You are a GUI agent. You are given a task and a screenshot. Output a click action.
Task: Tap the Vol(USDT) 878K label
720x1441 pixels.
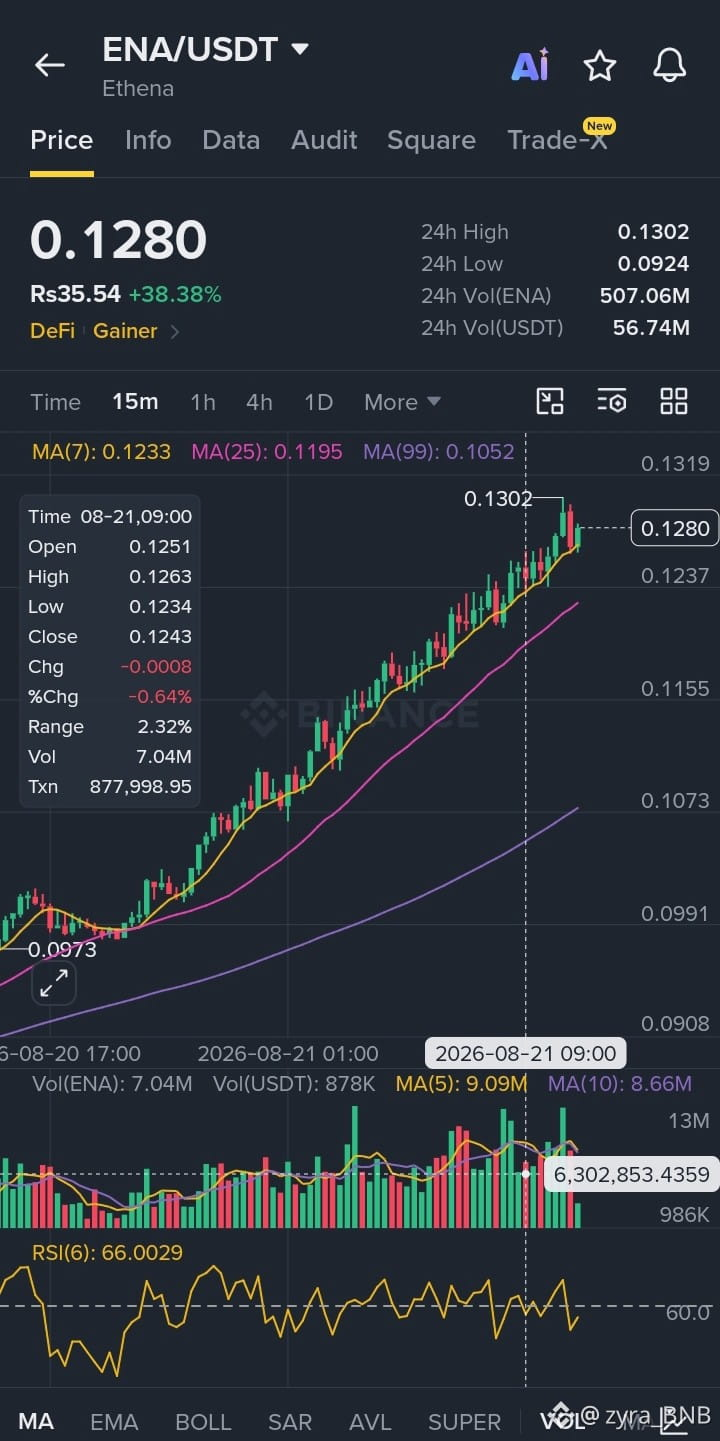click(294, 1084)
